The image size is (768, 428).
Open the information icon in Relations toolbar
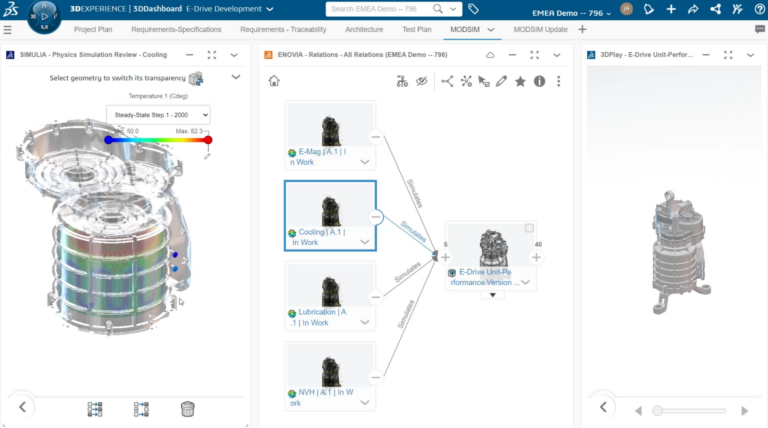[539, 81]
